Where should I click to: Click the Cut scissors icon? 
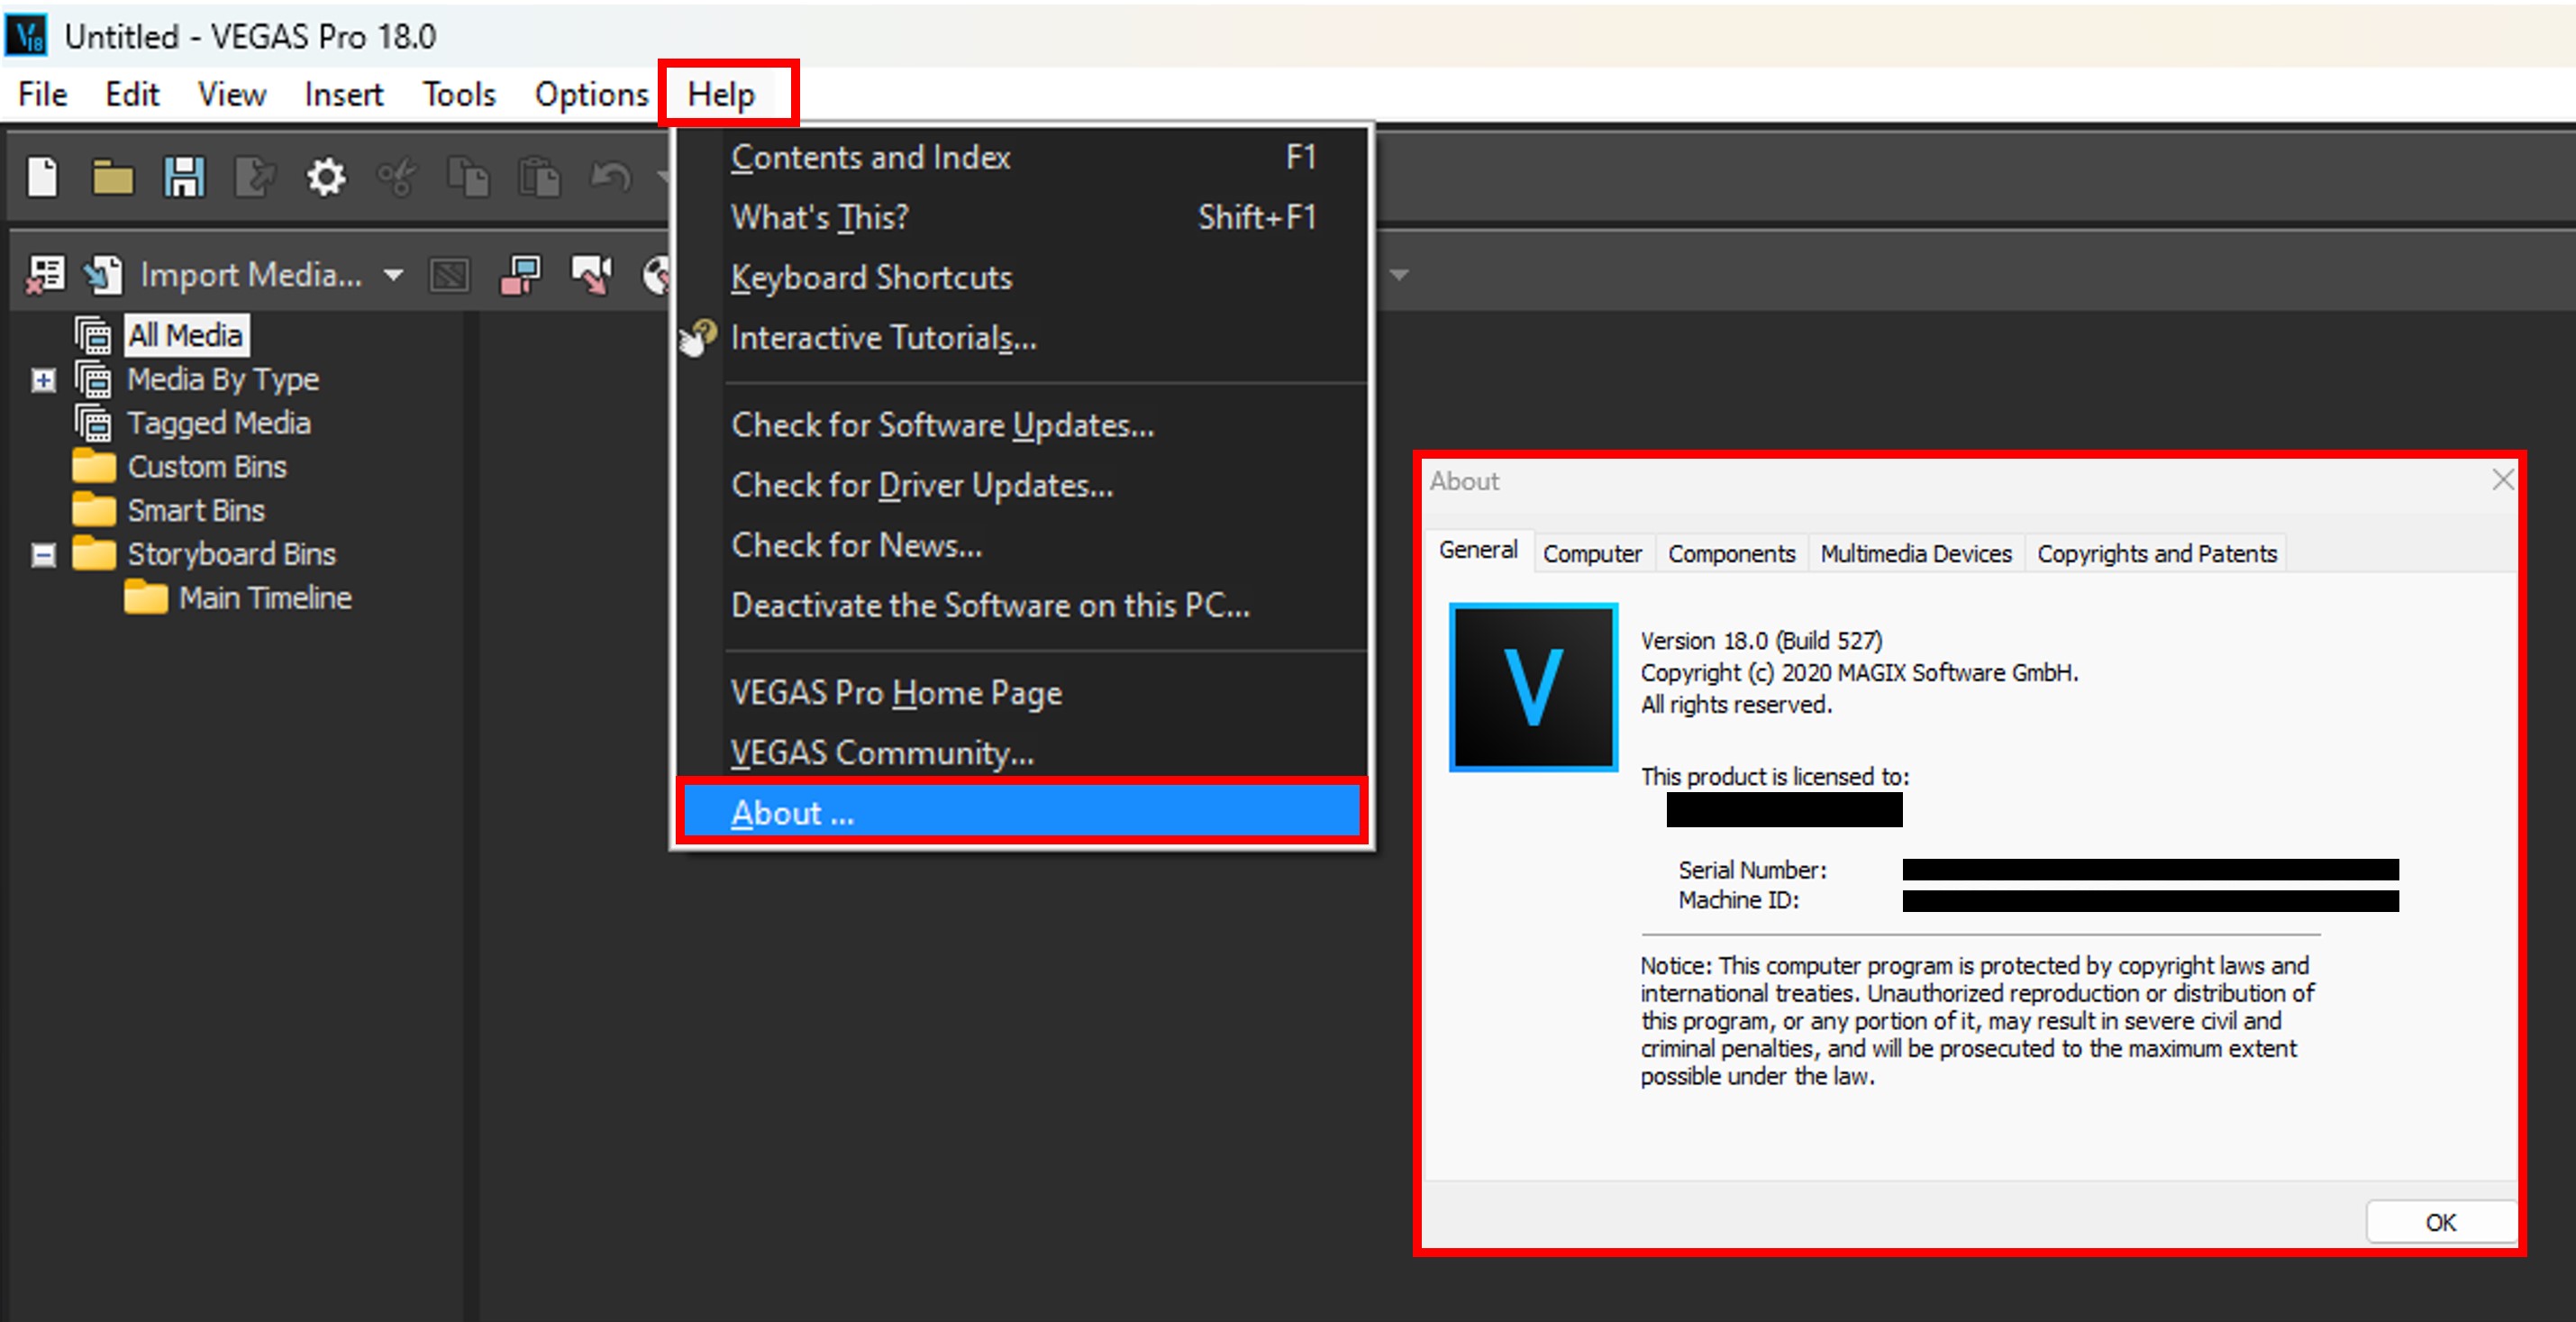397,178
